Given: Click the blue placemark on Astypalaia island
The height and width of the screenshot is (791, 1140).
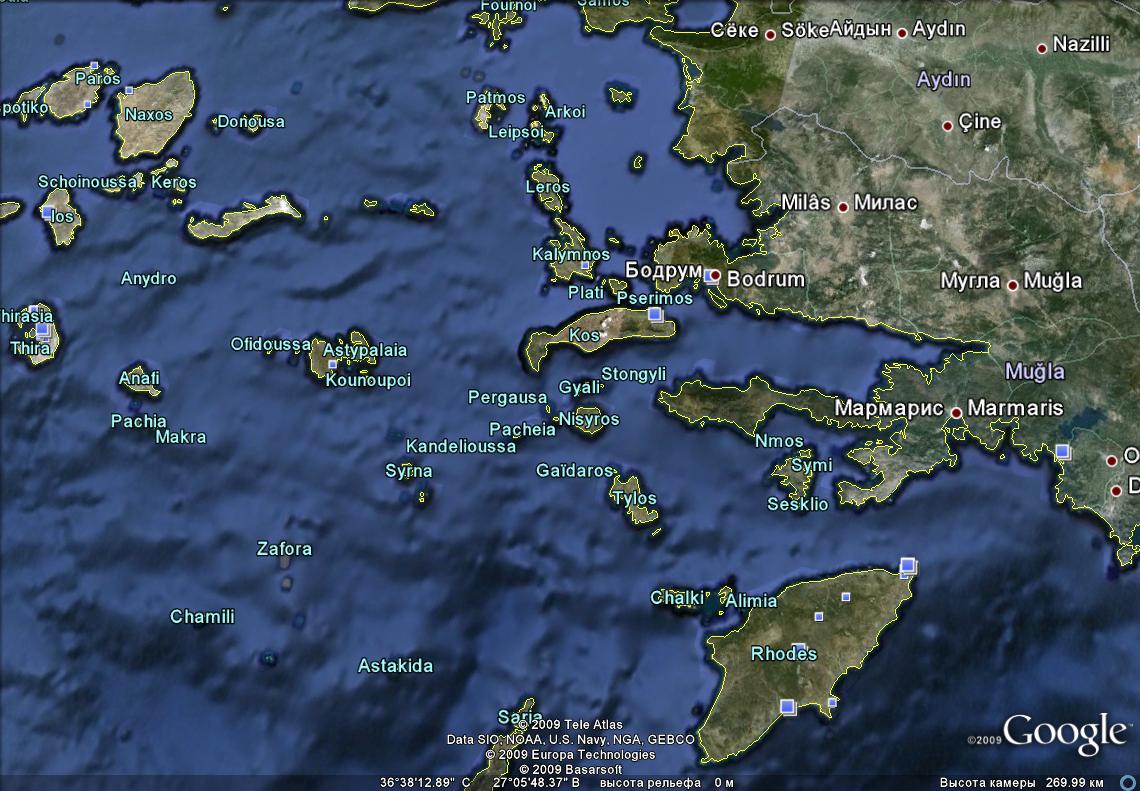Looking at the screenshot, I should tap(333, 365).
